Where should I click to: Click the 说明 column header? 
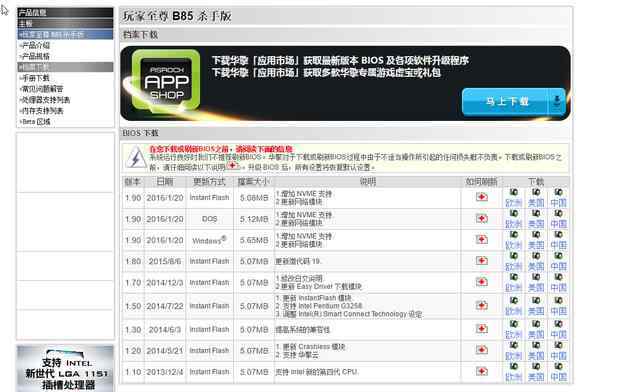click(x=368, y=182)
